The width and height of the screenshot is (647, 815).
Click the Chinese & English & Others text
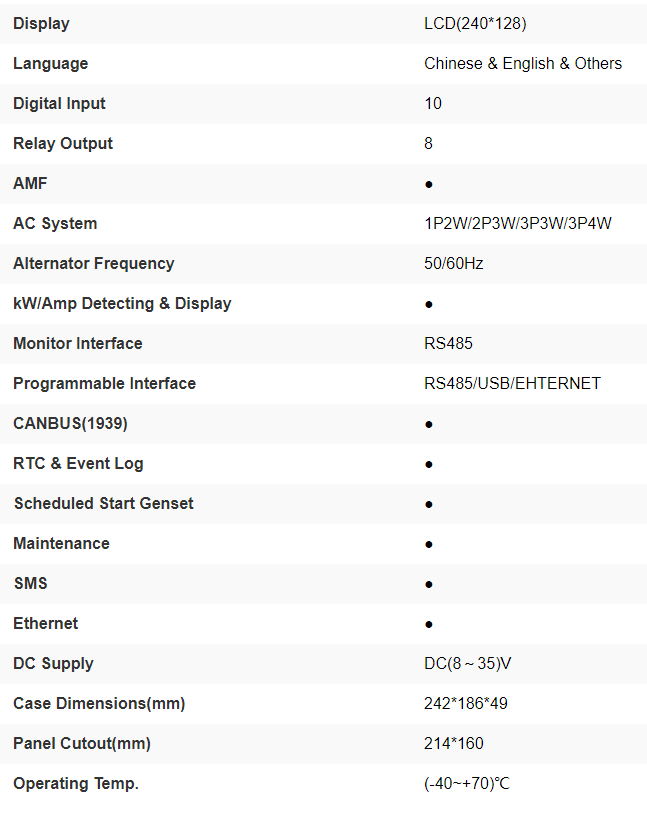(522, 63)
